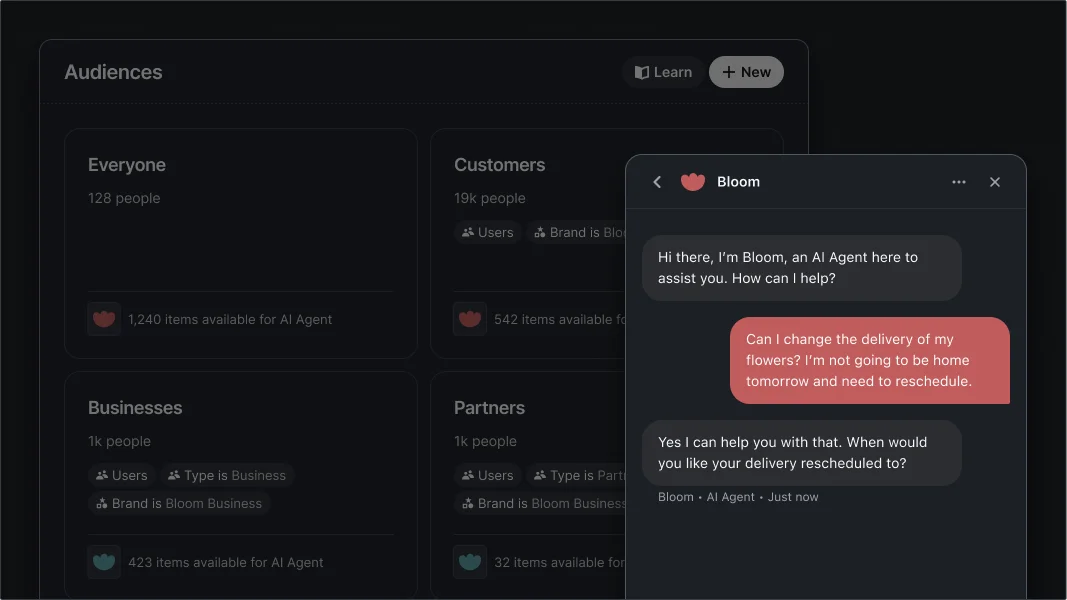Click the red Bloom flower icon in chat header
Screen dimensions: 1067x600
(692, 182)
